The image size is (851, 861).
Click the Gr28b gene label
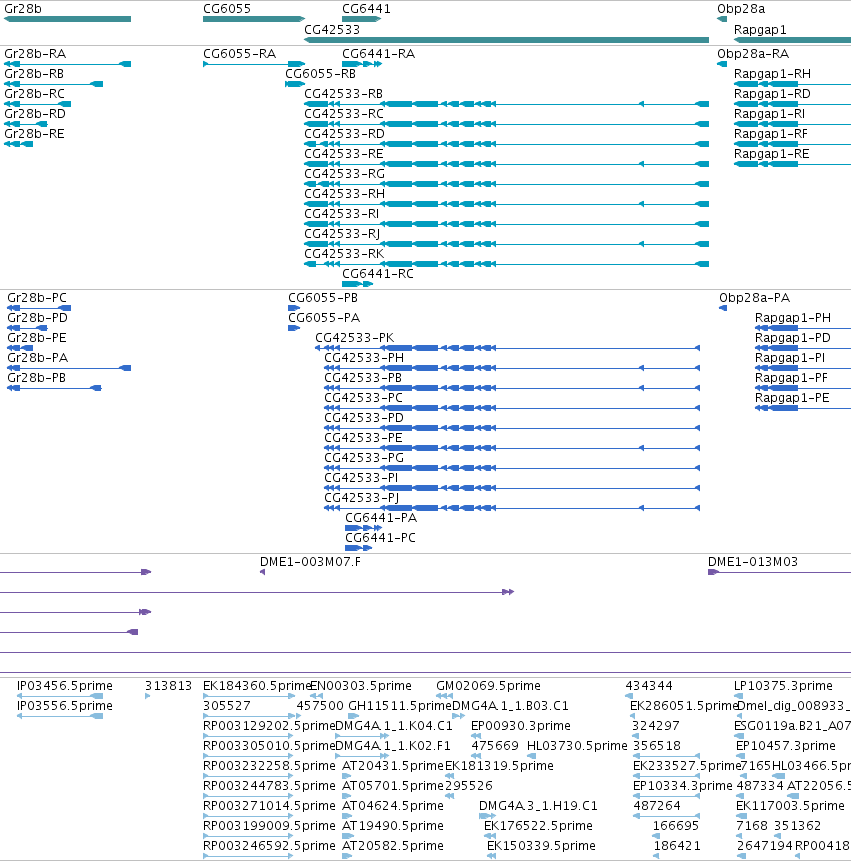click(23, 9)
